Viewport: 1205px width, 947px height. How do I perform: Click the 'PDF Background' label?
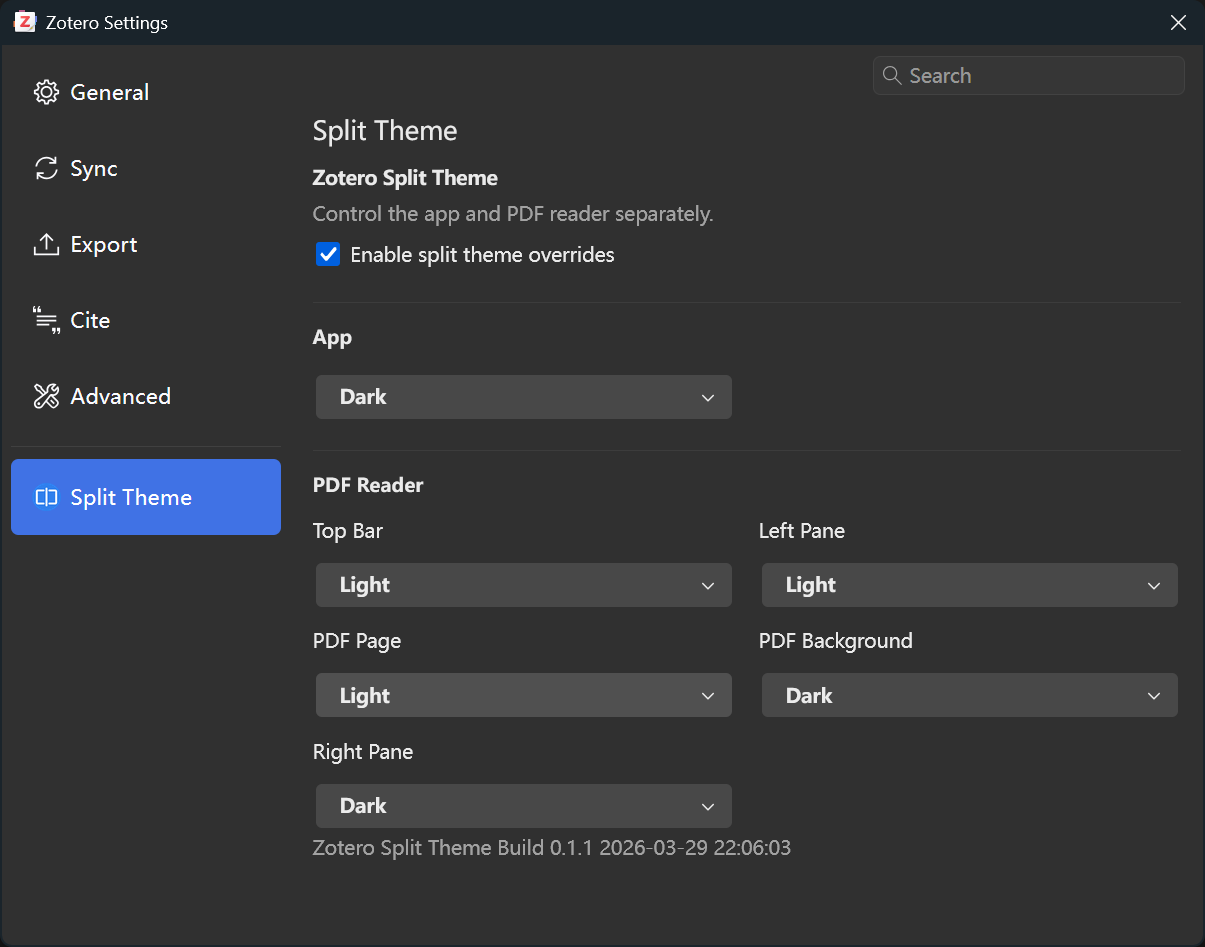tap(836, 641)
